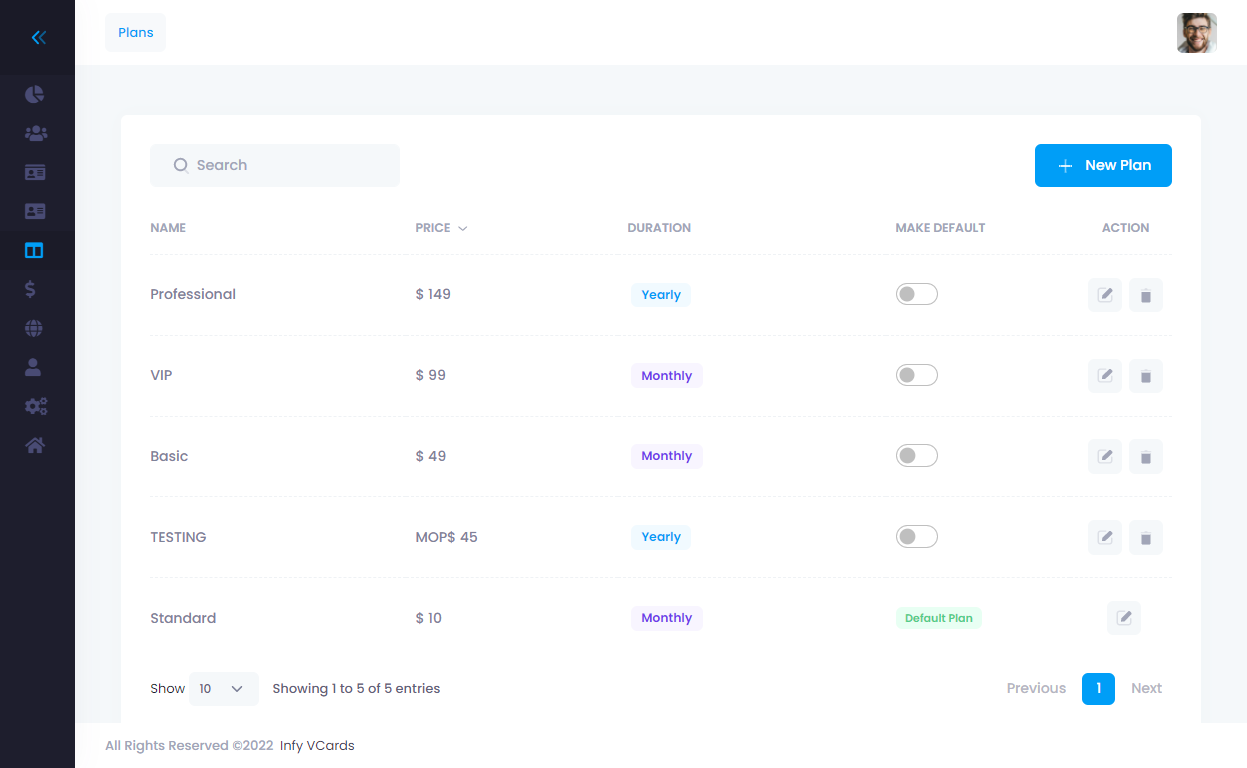Open the users group sidebar icon

[35, 133]
